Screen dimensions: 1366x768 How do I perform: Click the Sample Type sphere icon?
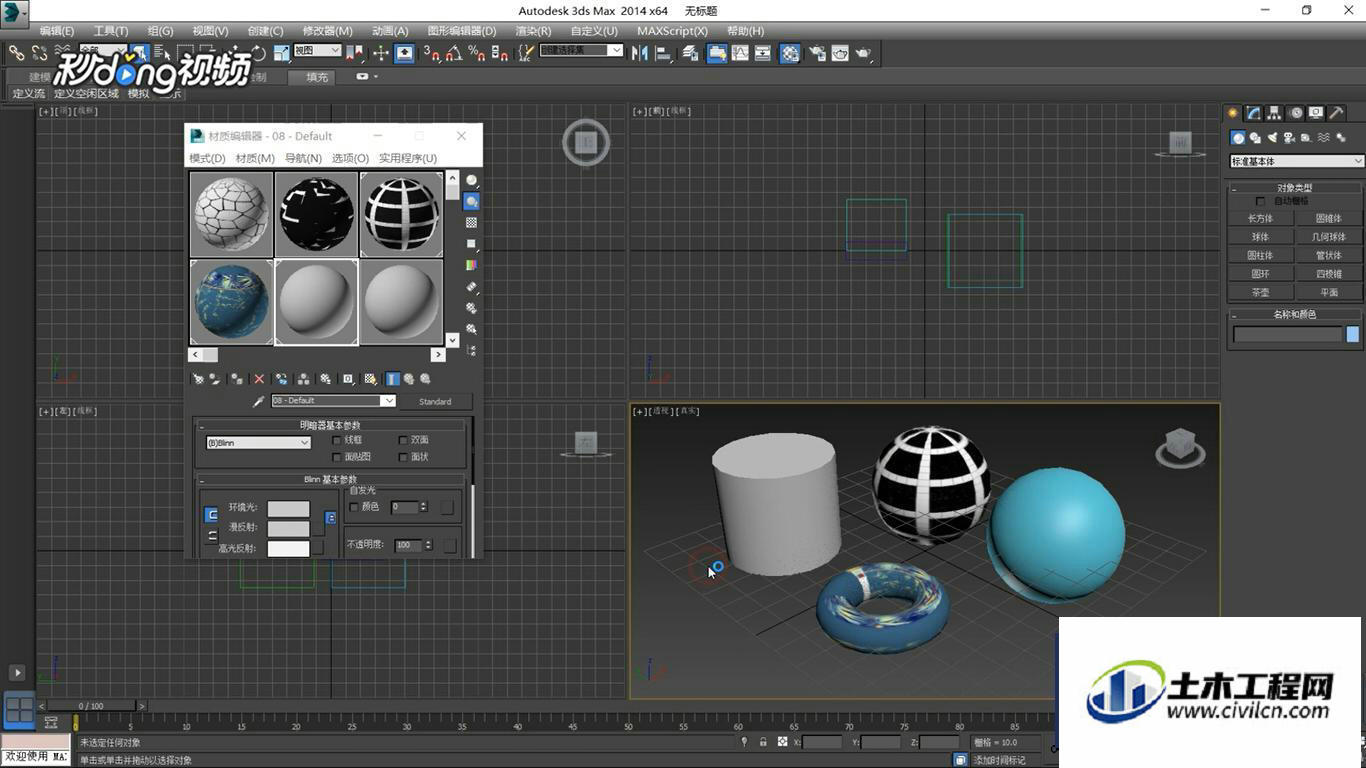(x=471, y=181)
